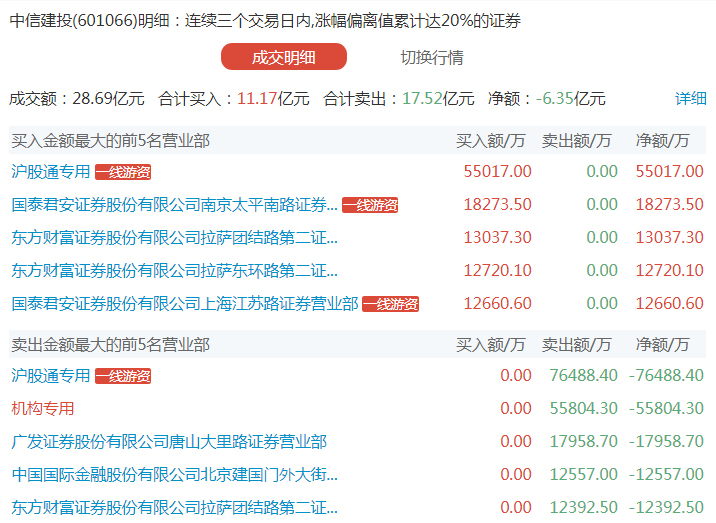Click the net value -17958.70
Viewport: 716px width, 523px height.
(666, 442)
